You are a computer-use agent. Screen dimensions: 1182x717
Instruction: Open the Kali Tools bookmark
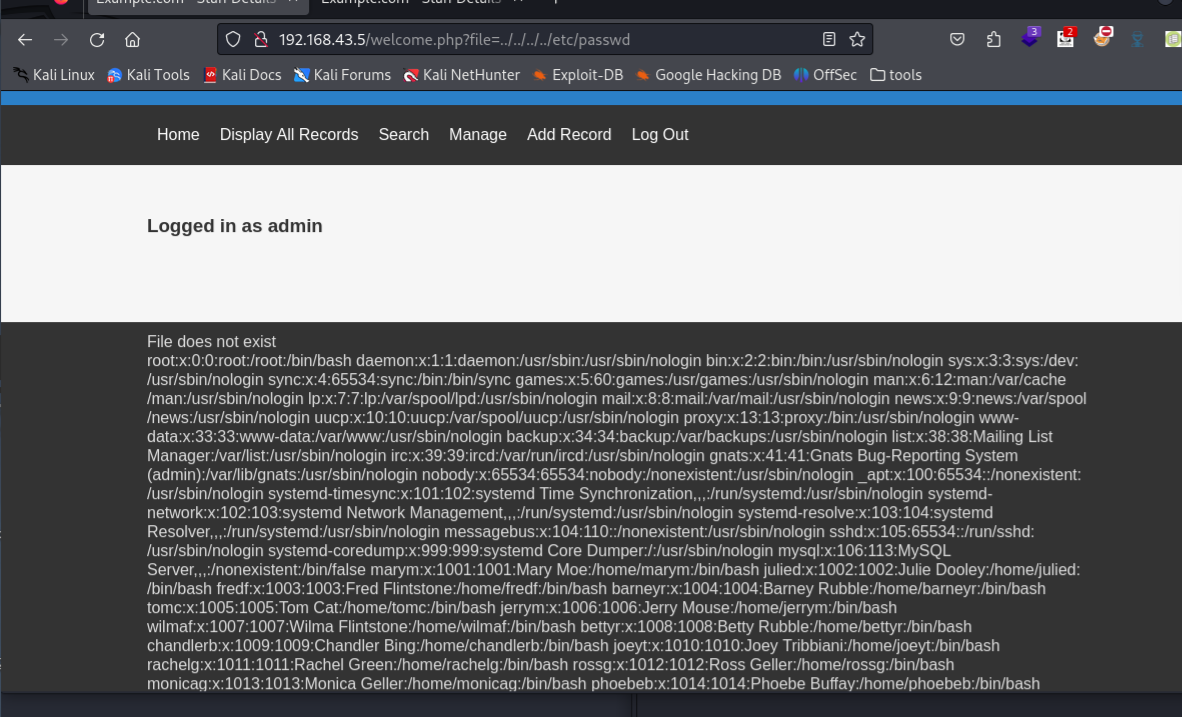pyautogui.click(x=148, y=75)
